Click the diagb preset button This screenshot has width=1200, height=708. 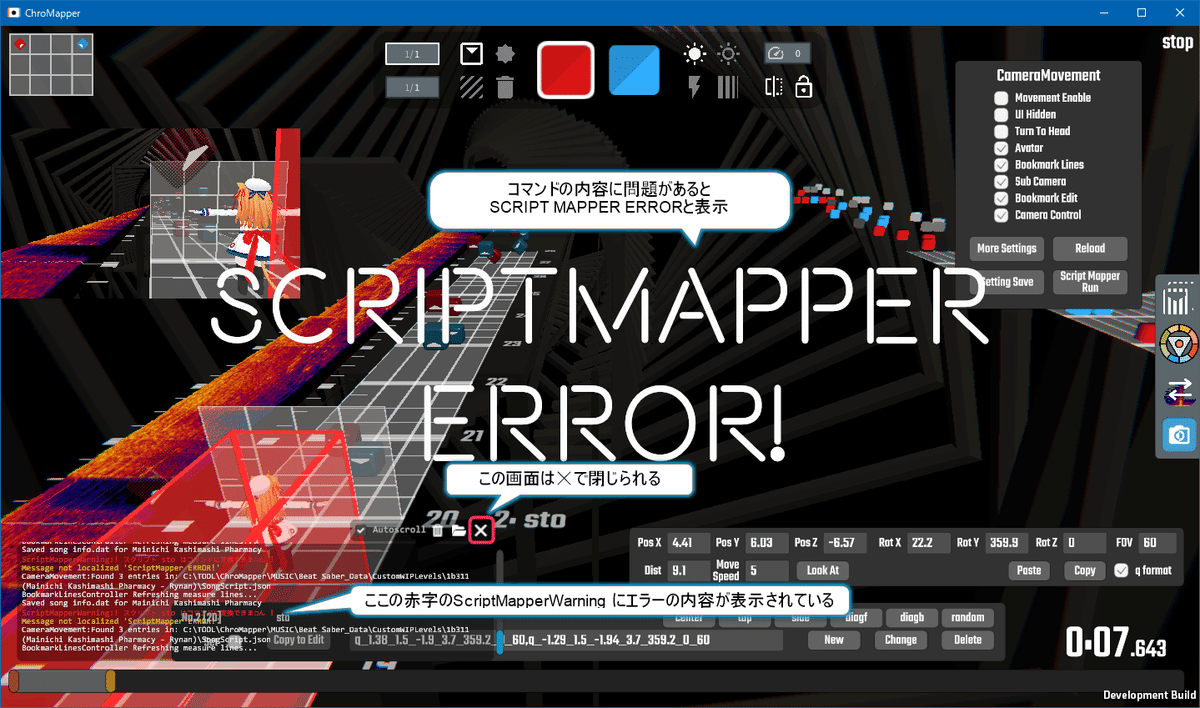[911, 617]
